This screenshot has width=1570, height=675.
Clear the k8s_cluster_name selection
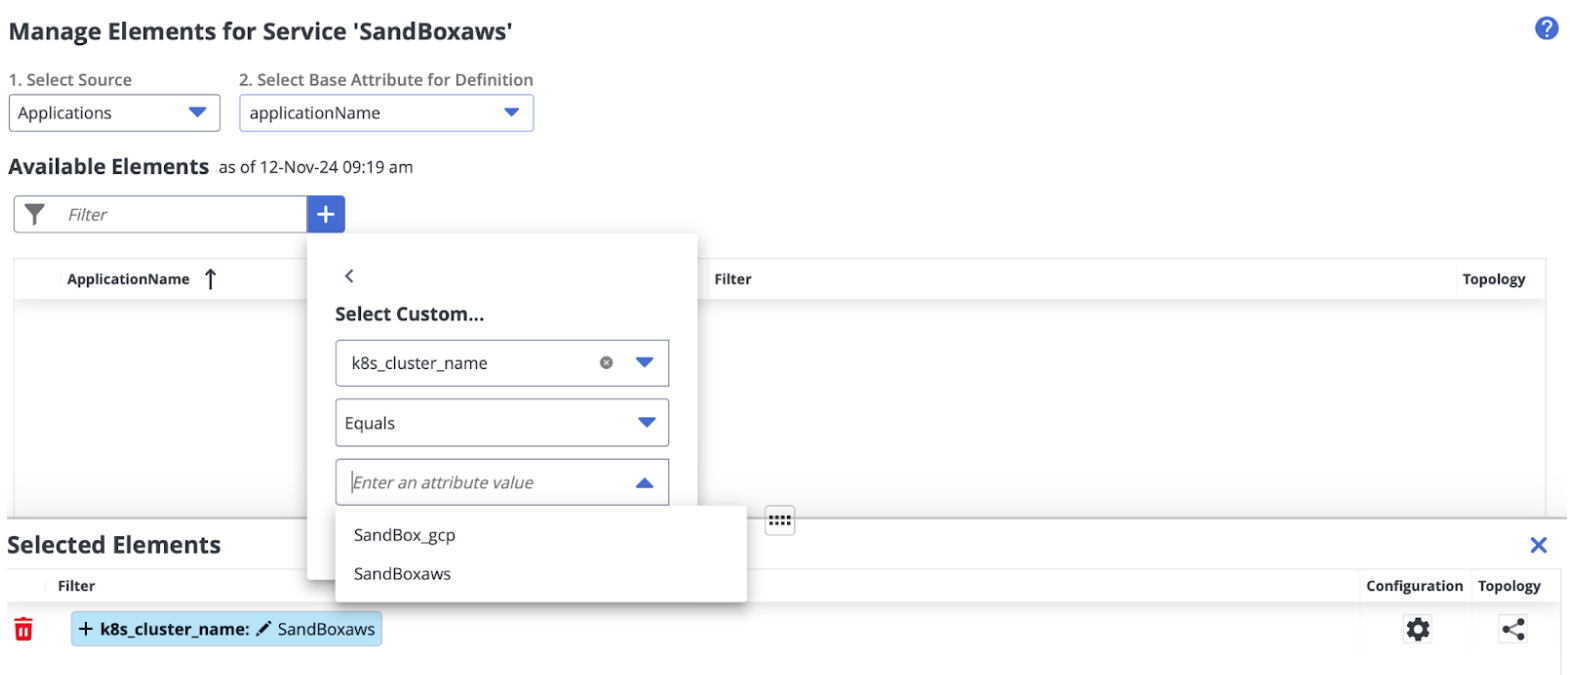coord(606,363)
